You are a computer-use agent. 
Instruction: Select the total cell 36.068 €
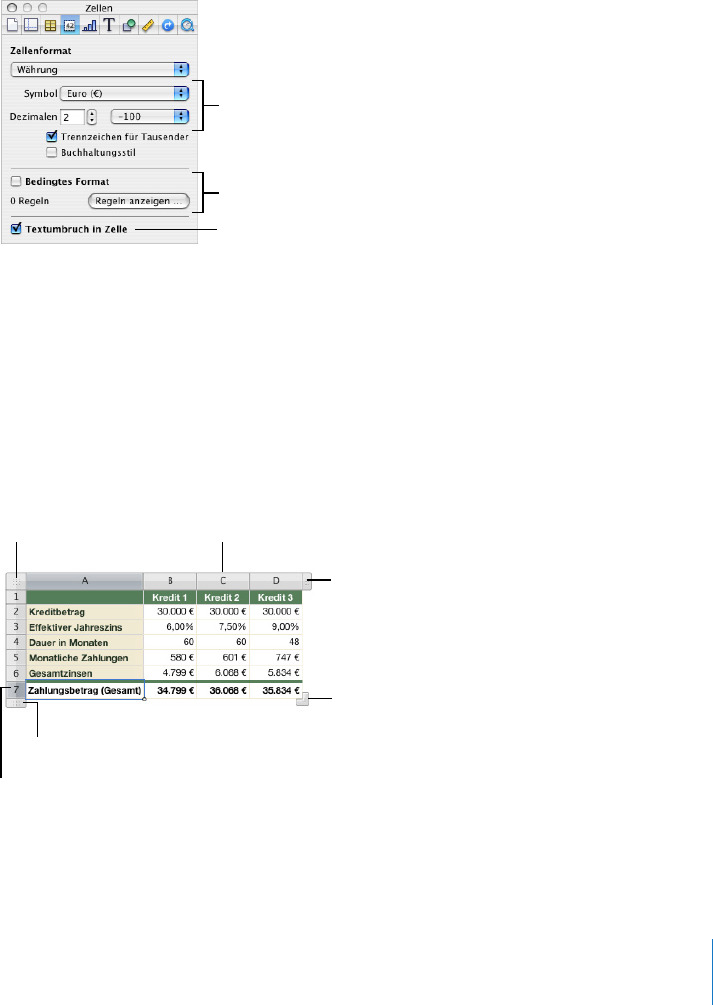(223, 690)
